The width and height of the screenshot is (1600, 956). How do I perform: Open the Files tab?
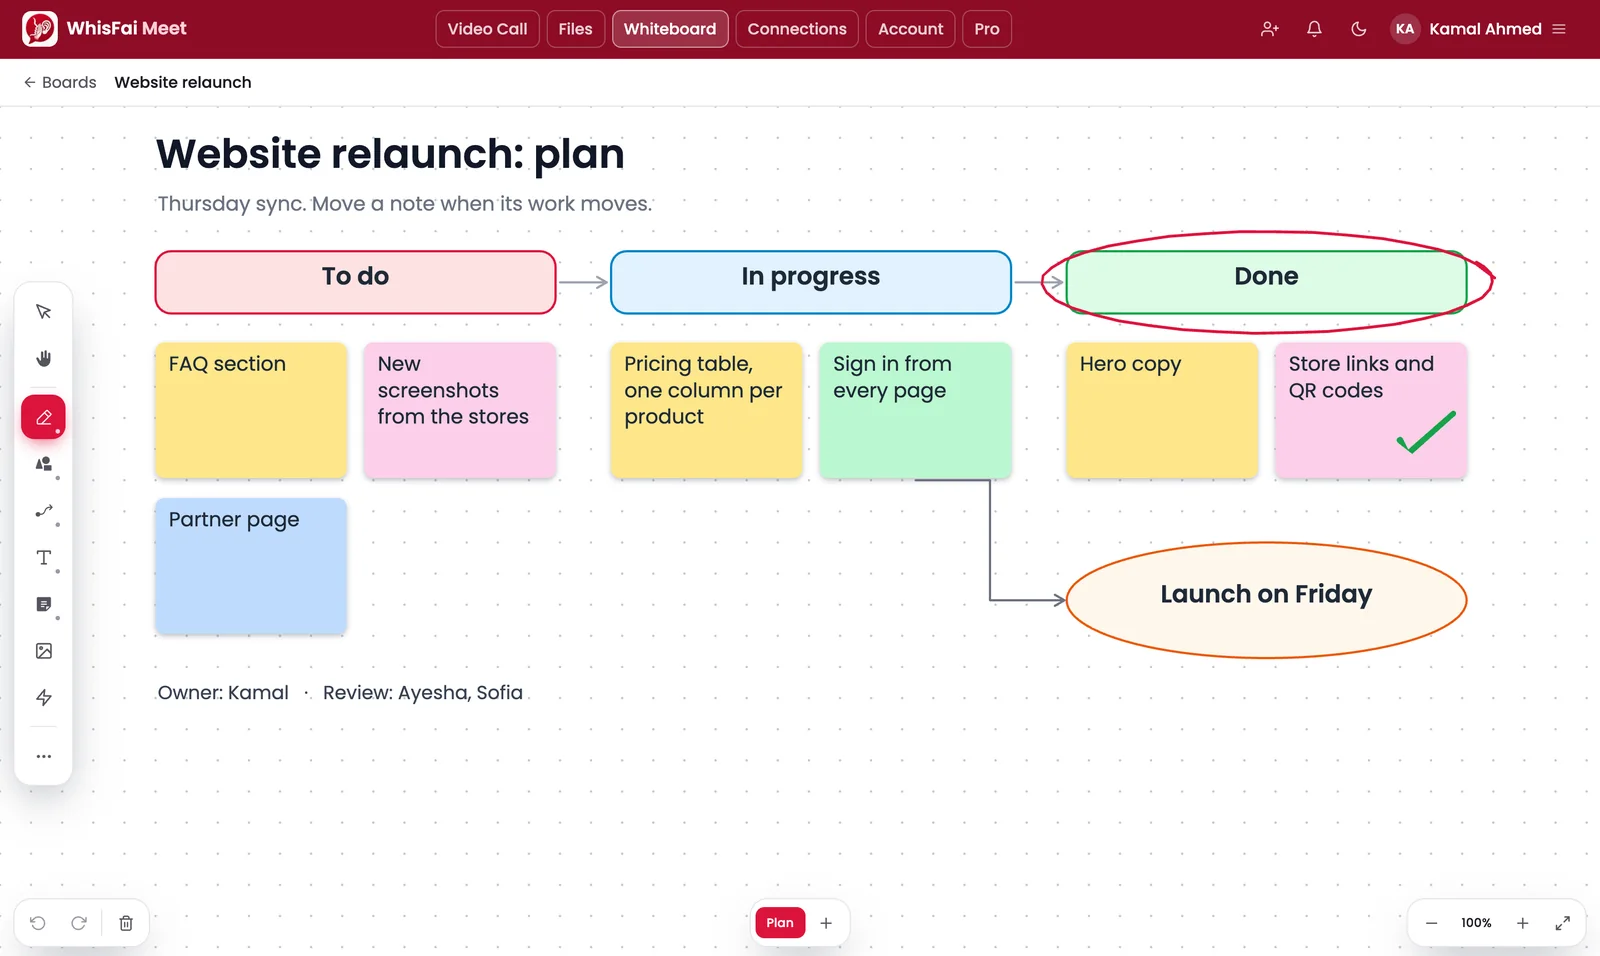point(575,29)
